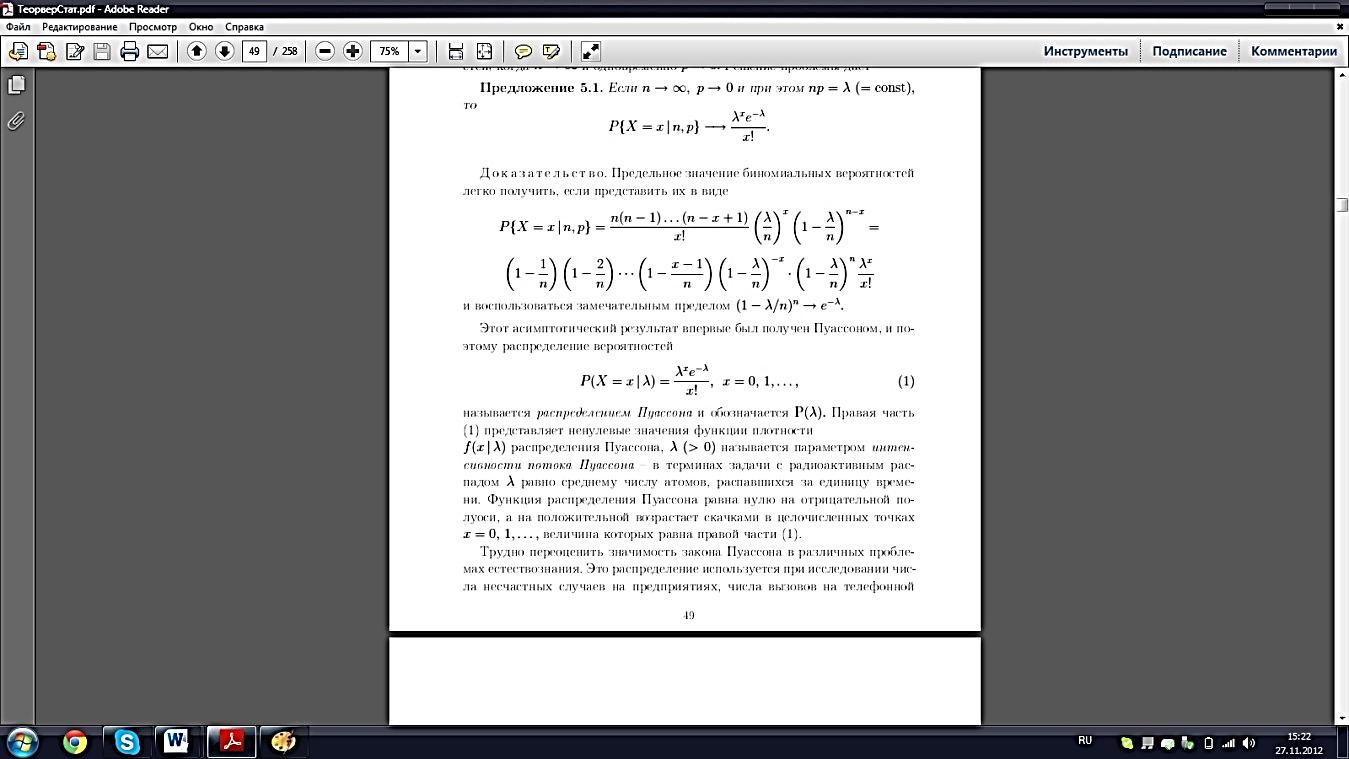Click the battery status tray icon

1208,743
